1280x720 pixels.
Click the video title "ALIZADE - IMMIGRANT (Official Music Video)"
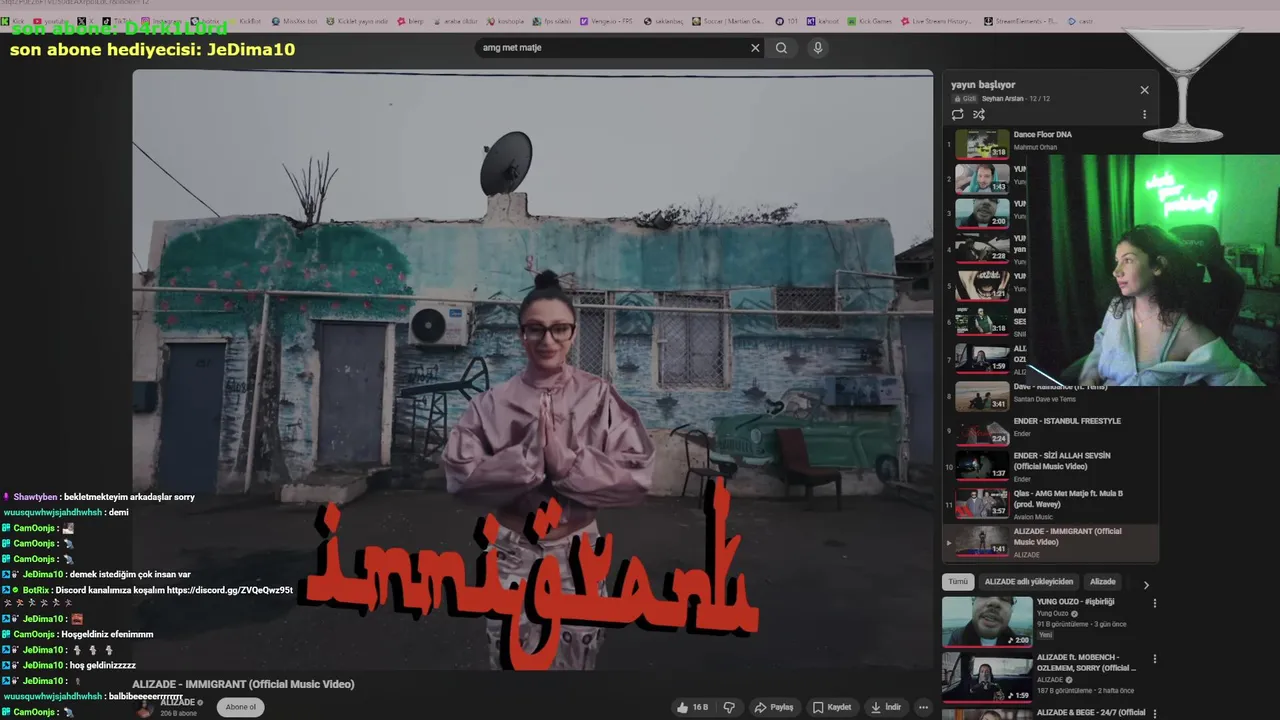(243, 684)
